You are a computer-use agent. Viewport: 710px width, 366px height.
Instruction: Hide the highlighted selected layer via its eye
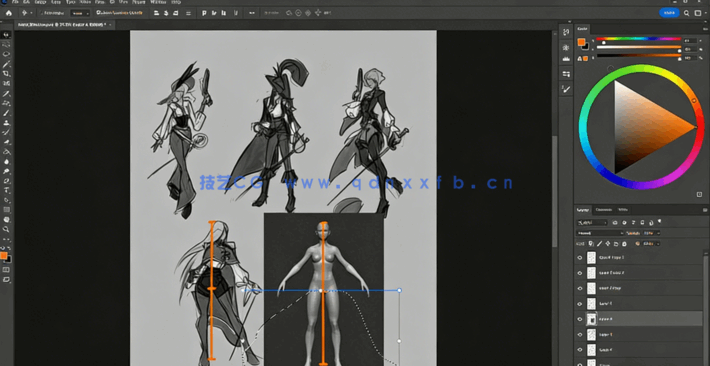click(580, 319)
